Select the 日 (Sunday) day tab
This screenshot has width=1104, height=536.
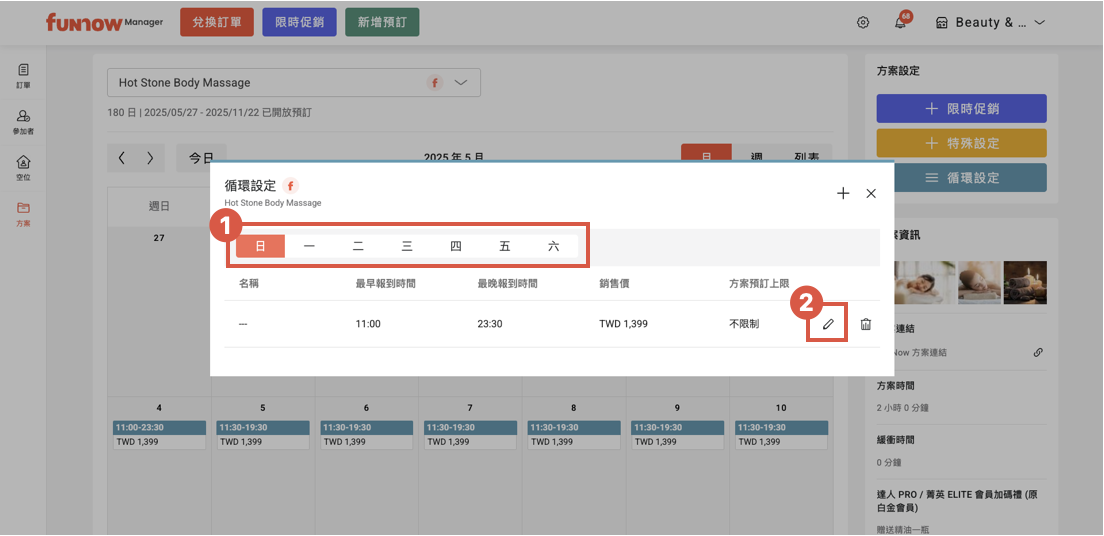click(x=260, y=246)
